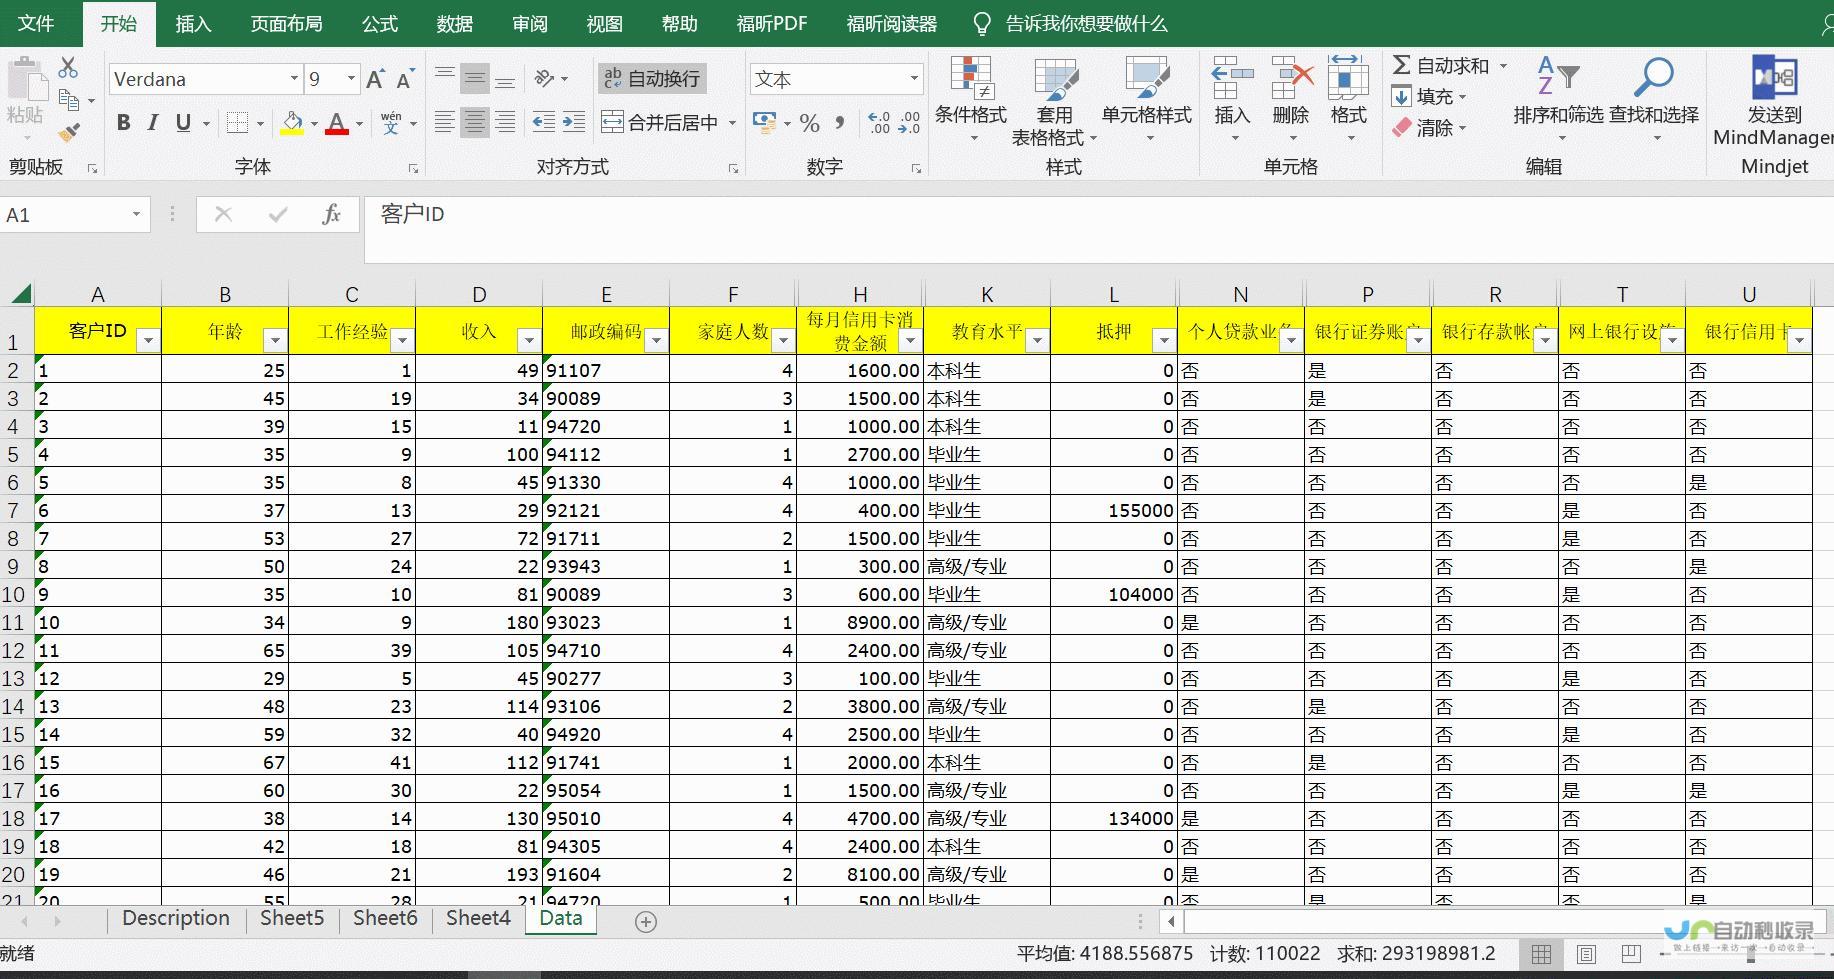Open 排序和筛选 sort and filter
The image size is (1834, 979).
click(x=1558, y=97)
